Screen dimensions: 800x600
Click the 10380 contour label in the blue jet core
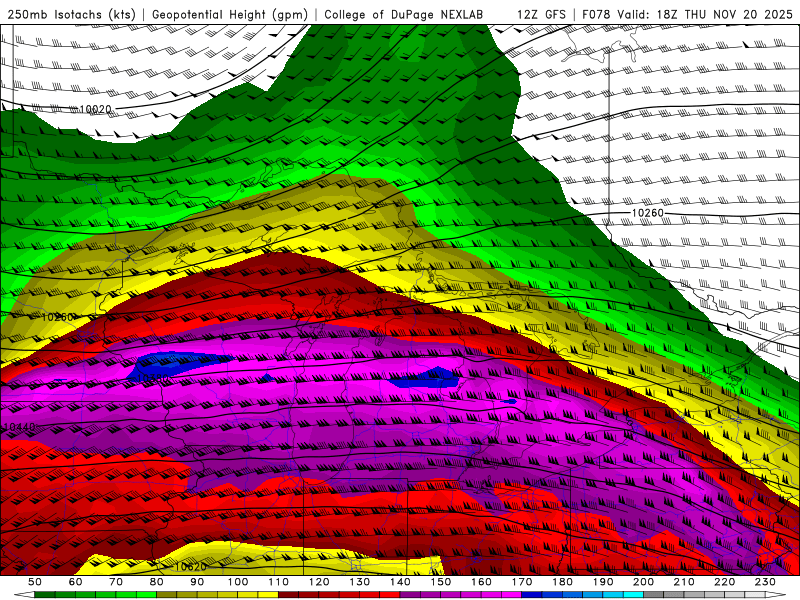point(153,379)
